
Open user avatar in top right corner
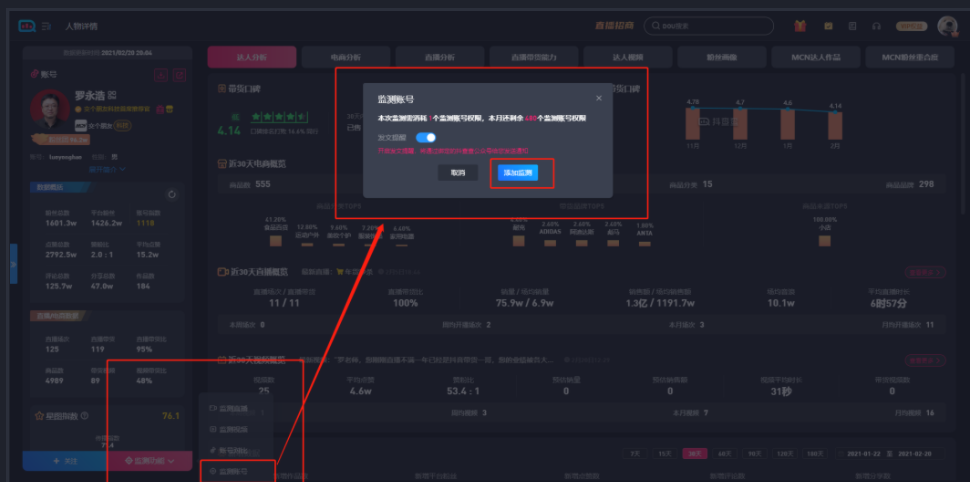click(947, 26)
